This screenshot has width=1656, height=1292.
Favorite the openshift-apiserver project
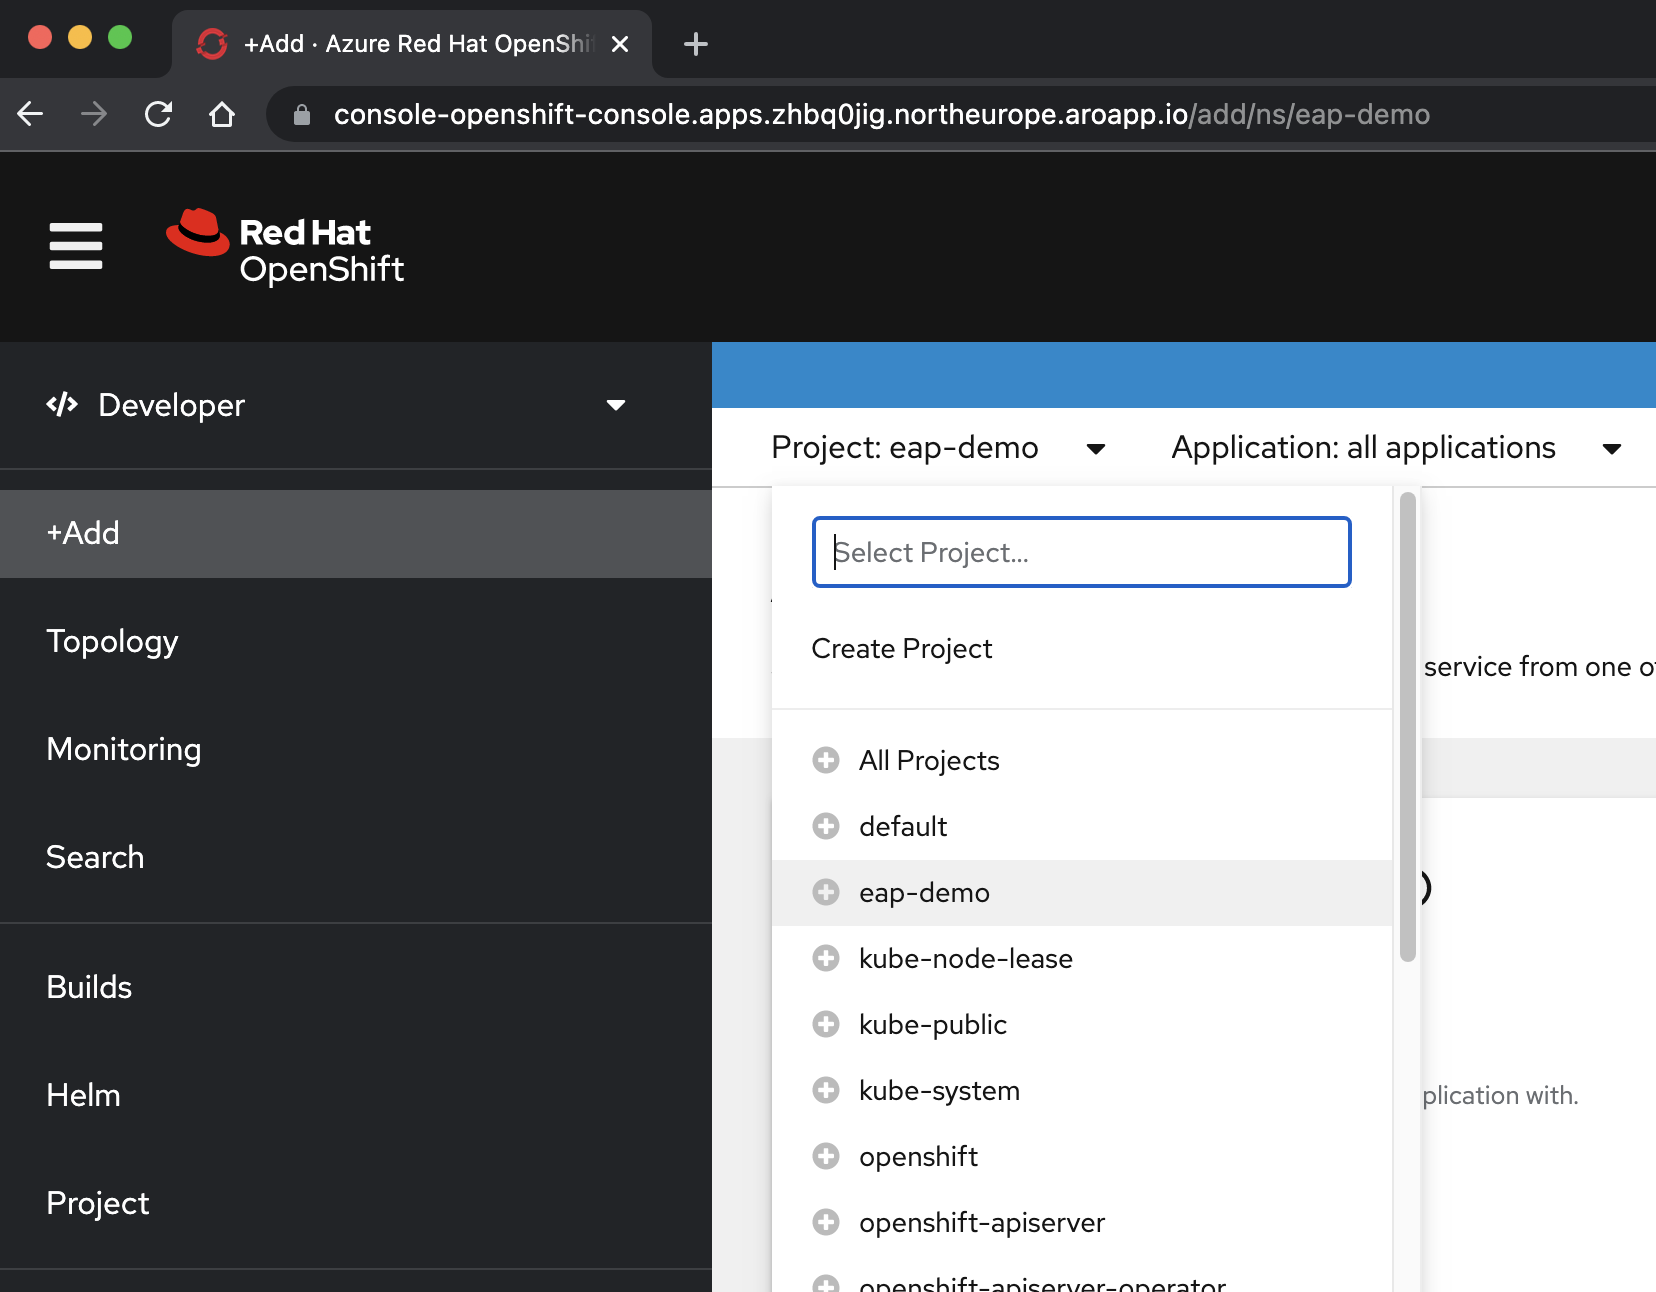tap(825, 1222)
